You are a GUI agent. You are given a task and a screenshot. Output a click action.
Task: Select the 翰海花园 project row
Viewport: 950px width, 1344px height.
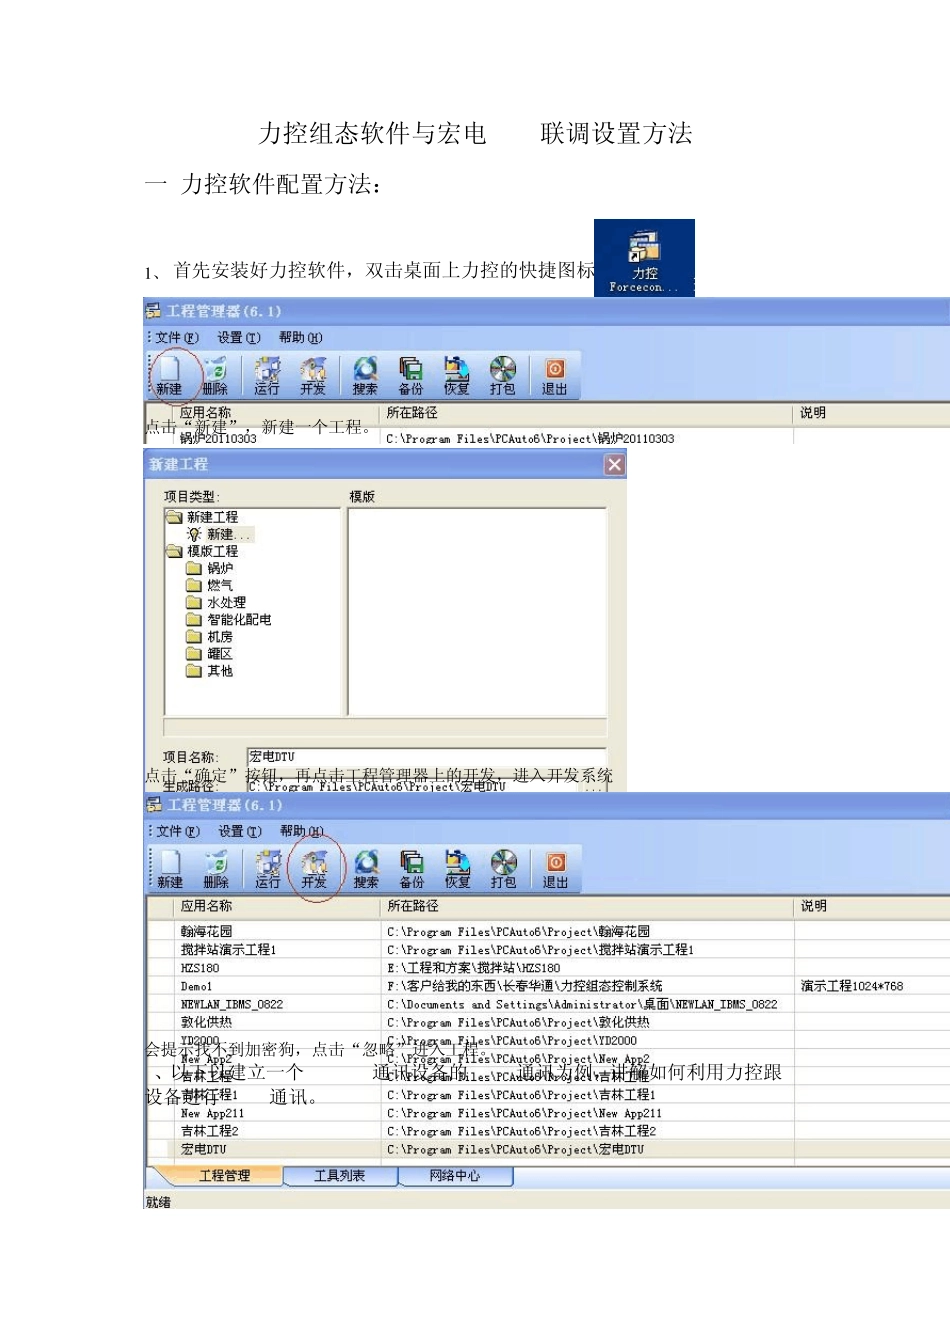(x=548, y=931)
